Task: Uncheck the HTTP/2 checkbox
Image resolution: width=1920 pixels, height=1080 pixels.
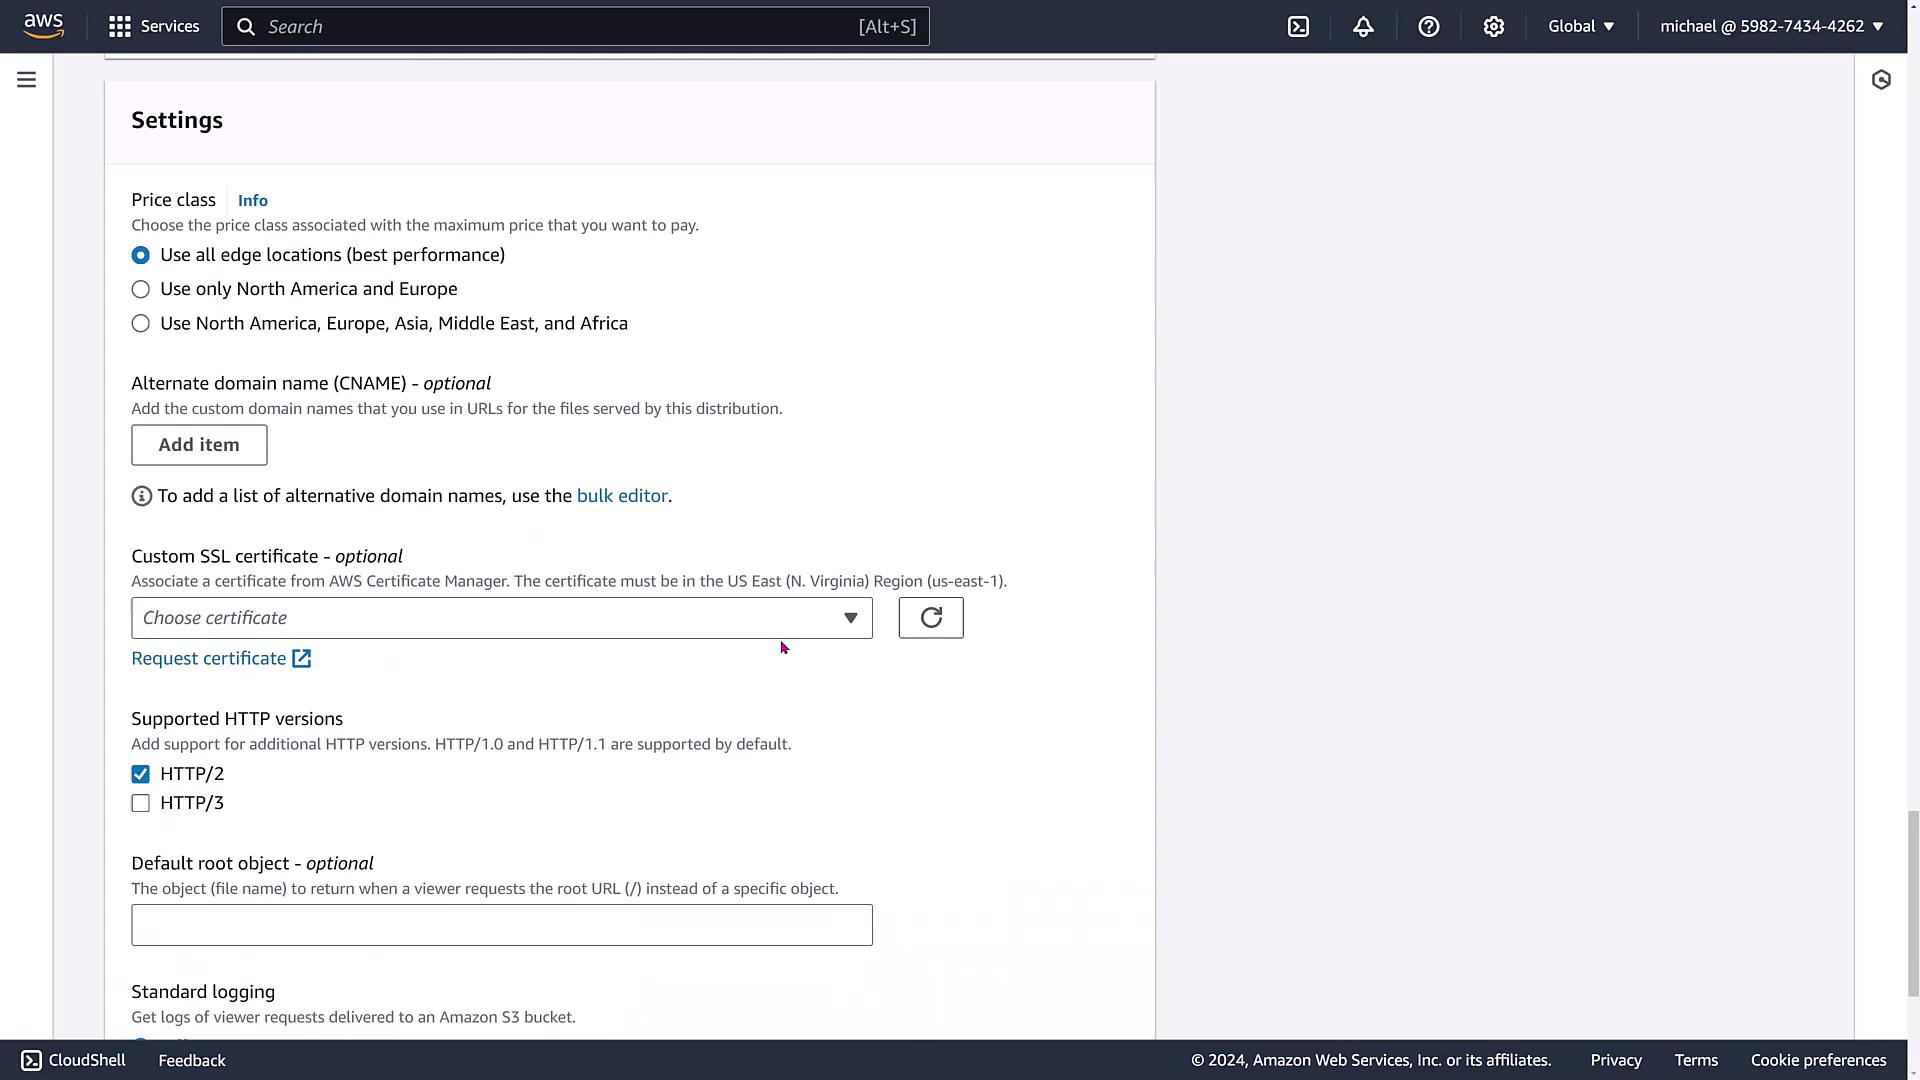Action: tap(141, 775)
